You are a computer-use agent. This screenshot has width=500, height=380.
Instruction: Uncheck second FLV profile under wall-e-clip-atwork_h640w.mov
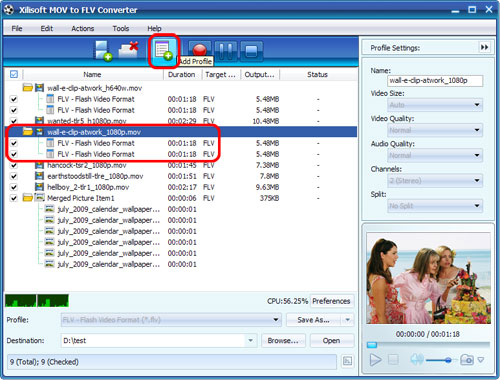click(14, 110)
